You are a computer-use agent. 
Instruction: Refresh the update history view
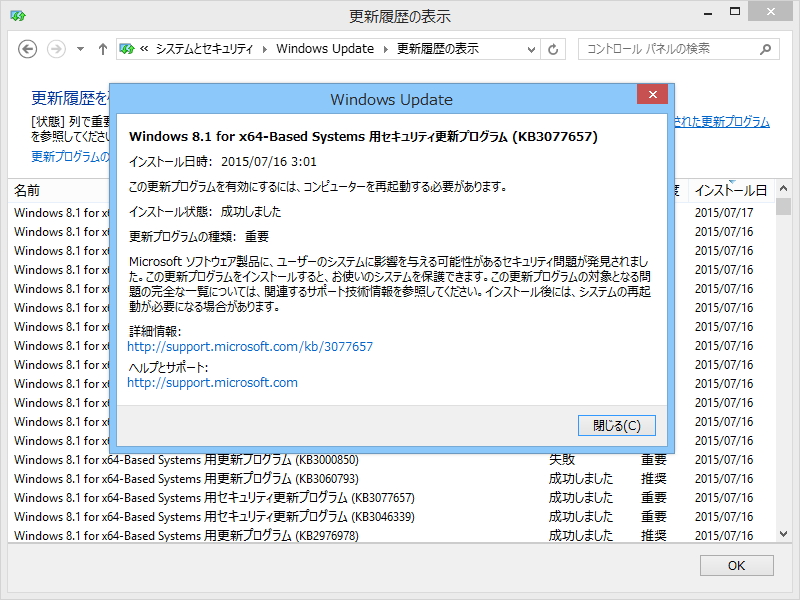pos(553,48)
